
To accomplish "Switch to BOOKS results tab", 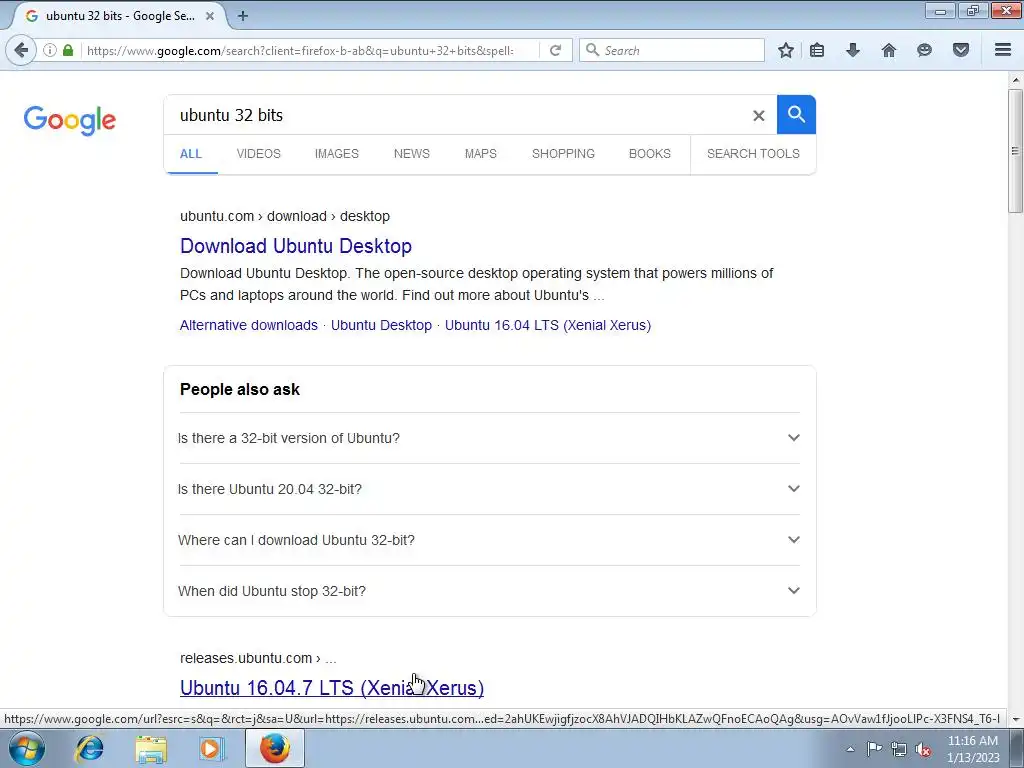I will 650,153.
